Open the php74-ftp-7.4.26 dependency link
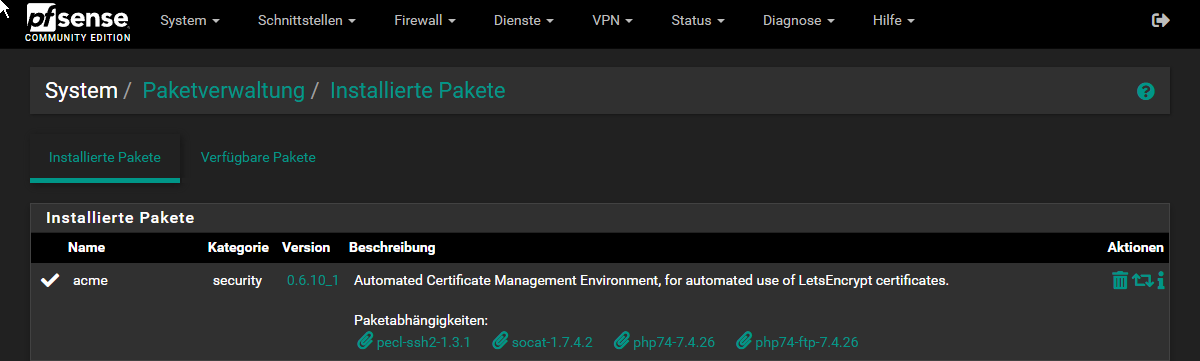This screenshot has height=361, width=1200. coord(806,342)
